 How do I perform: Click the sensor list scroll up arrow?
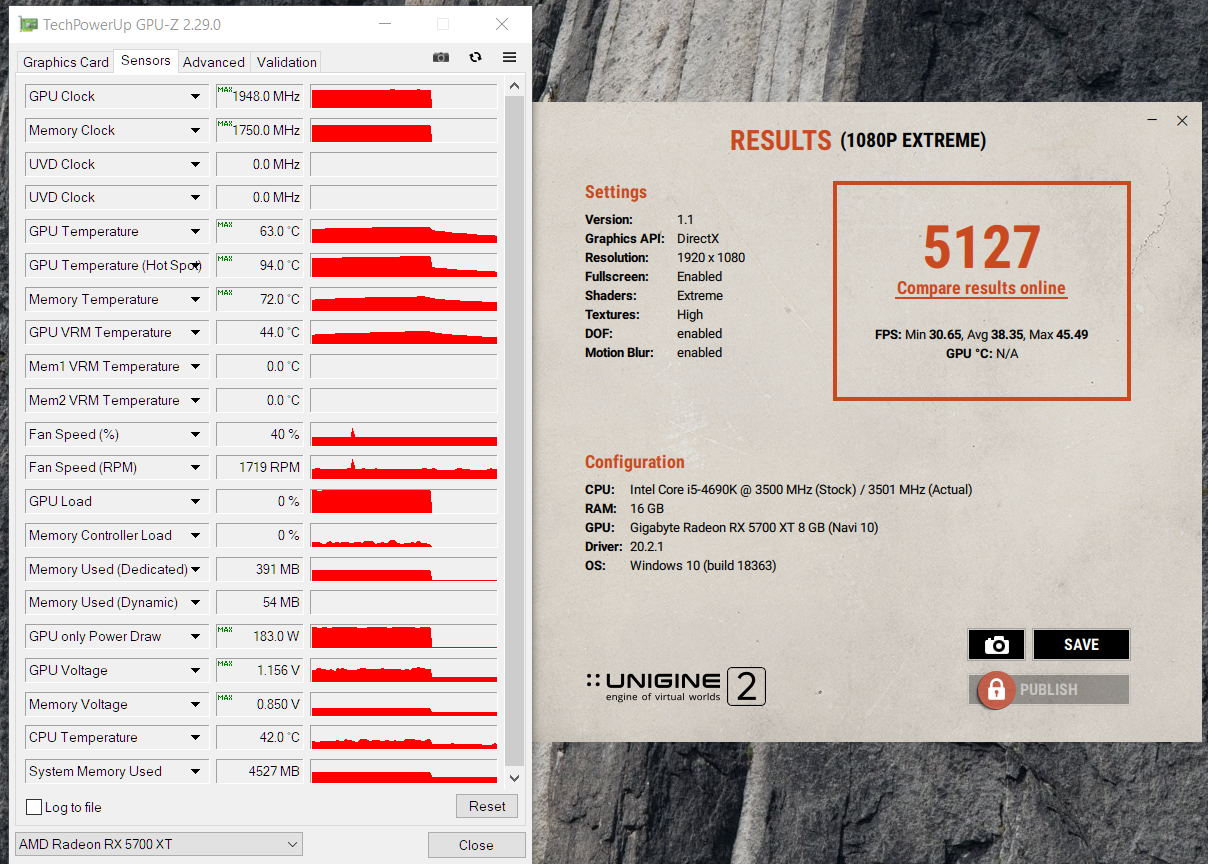point(515,88)
